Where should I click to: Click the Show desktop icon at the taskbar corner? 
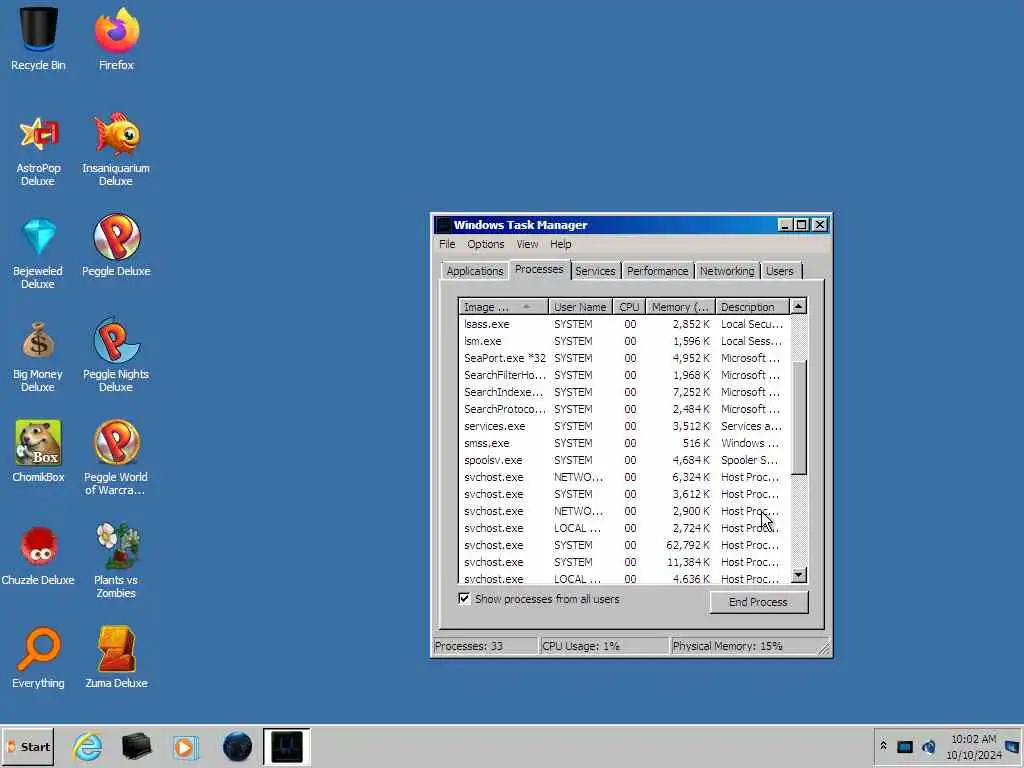1013,746
